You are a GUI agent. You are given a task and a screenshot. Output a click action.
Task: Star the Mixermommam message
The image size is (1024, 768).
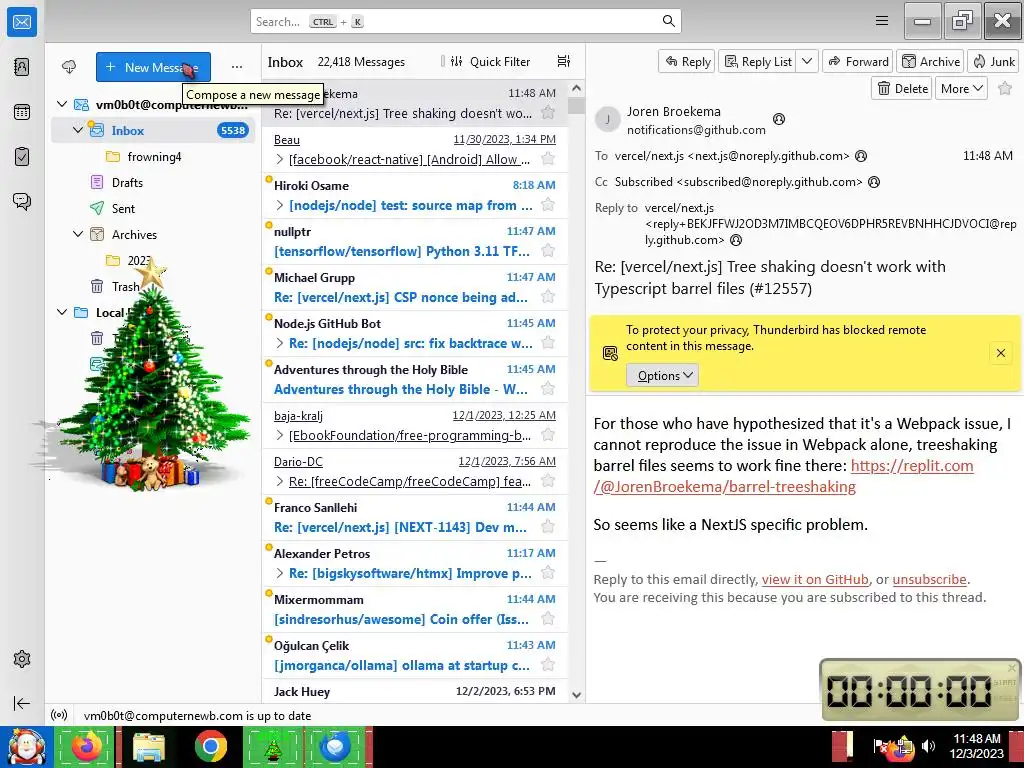pos(548,619)
